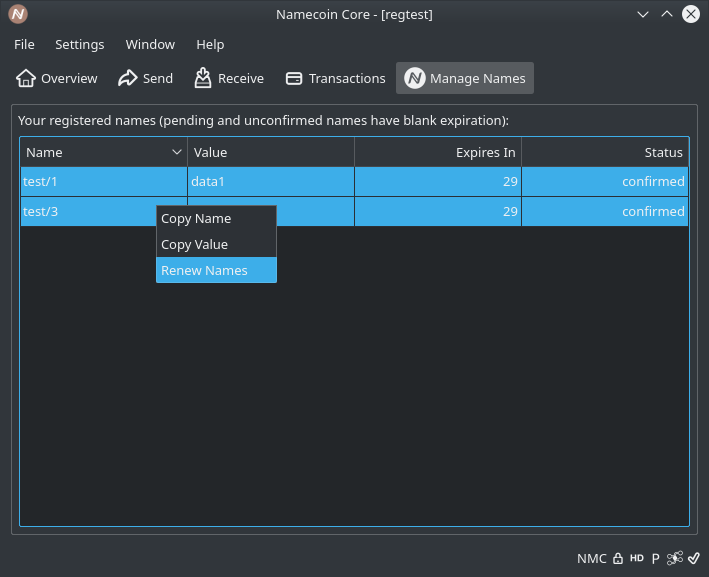The image size is (709, 577).
Task: Sort by the Expires In column header
Action: tap(438, 152)
